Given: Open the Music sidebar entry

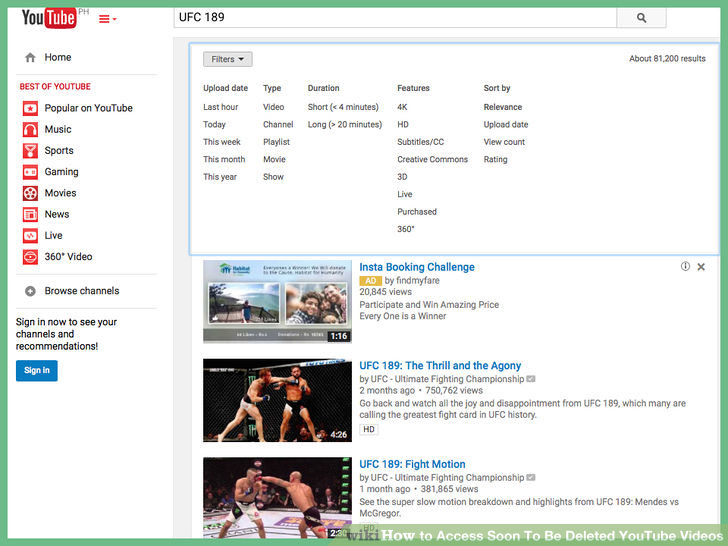Looking at the screenshot, I should tap(58, 130).
